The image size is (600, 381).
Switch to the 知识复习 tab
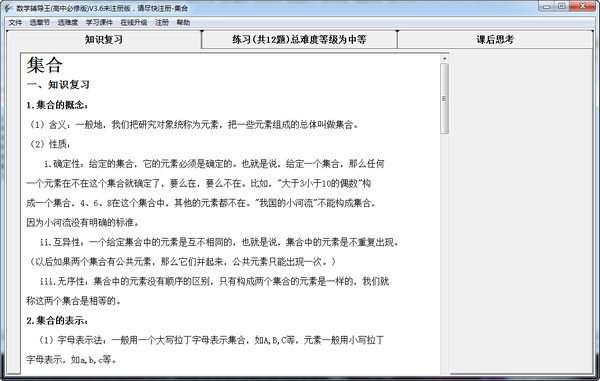(x=104, y=39)
